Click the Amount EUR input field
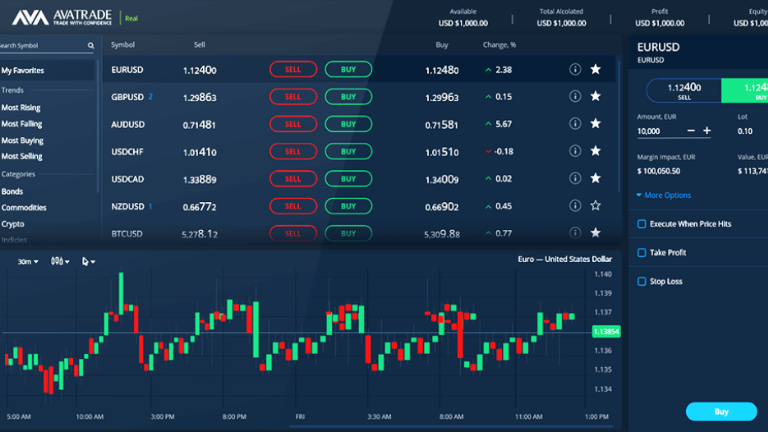 click(658, 131)
